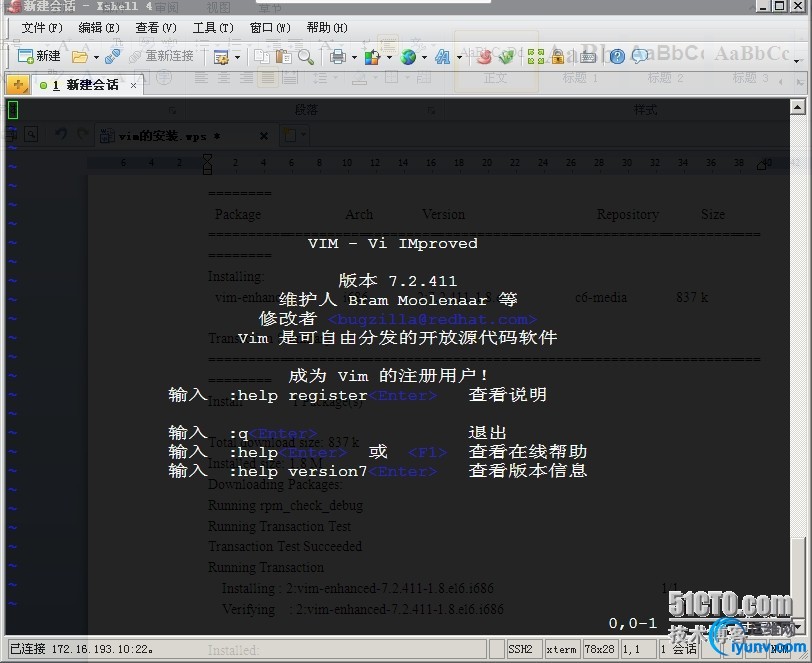Click the find magnifier icon
812x663 pixels.
[x=306, y=56]
